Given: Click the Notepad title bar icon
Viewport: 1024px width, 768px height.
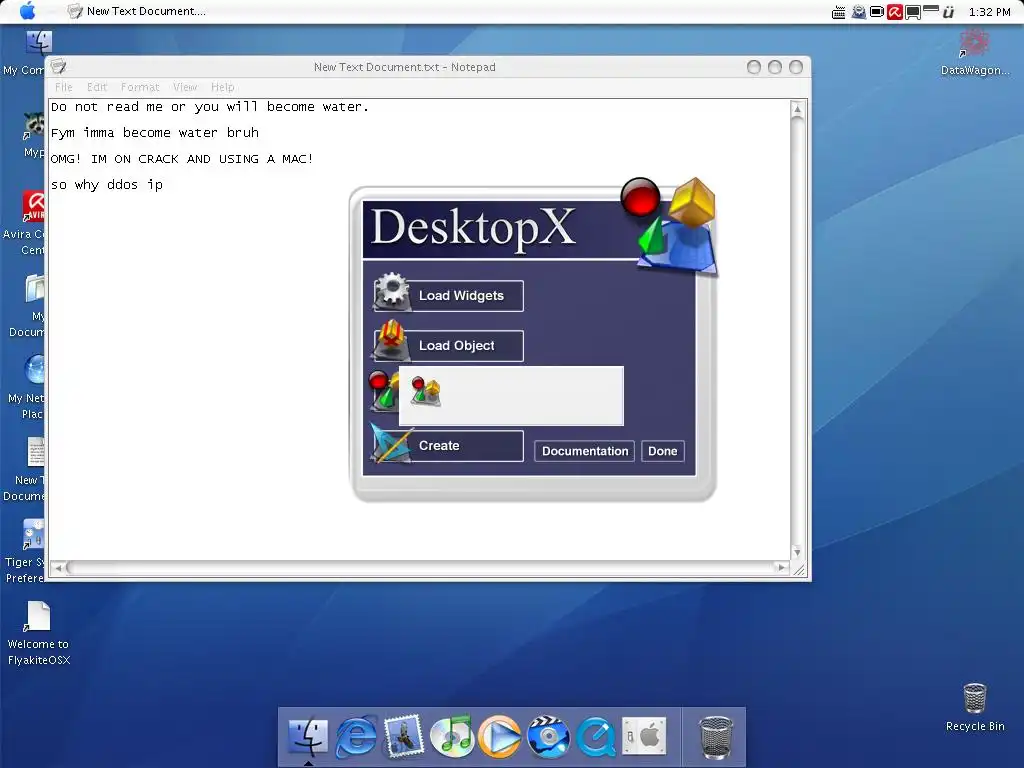Looking at the screenshot, I should click(59, 66).
